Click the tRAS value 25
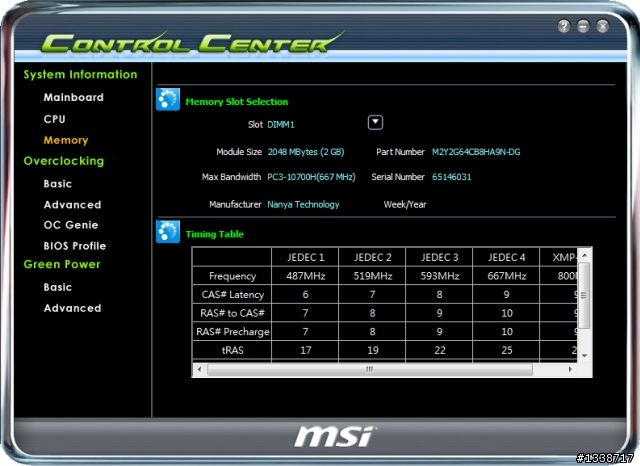 point(506,350)
